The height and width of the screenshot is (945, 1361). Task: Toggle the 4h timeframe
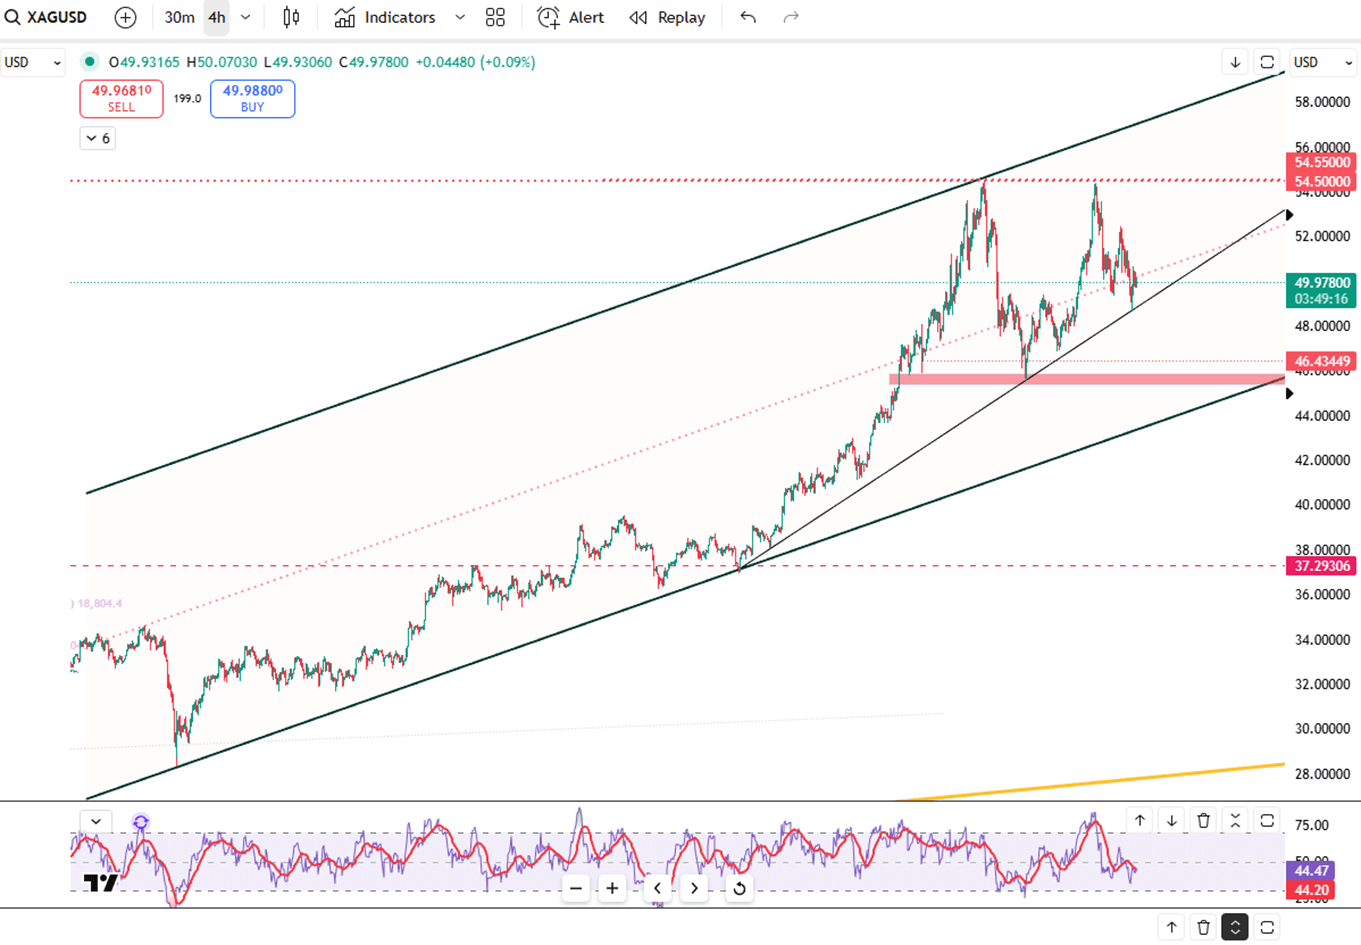(x=216, y=17)
